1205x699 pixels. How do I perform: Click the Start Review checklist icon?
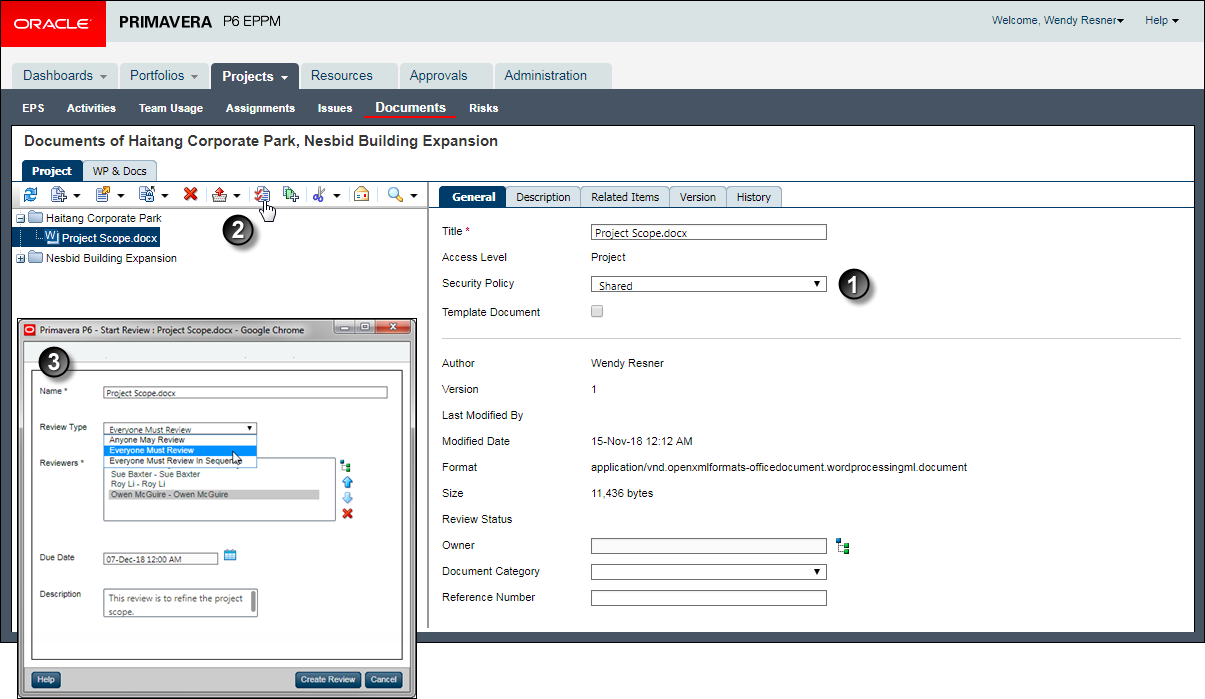262,195
